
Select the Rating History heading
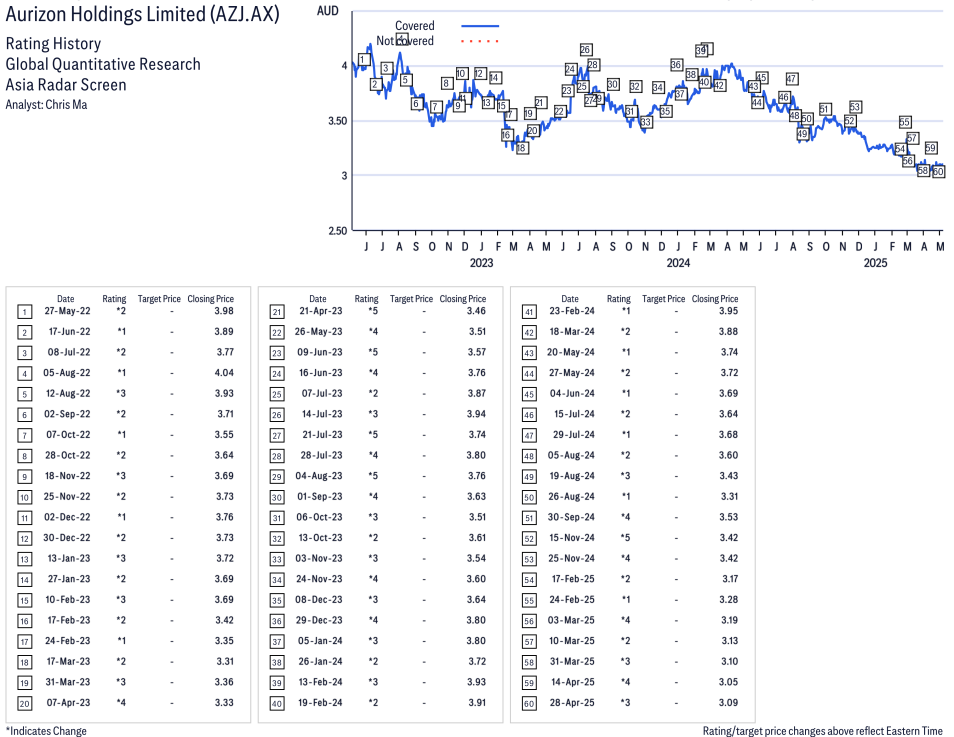[54, 44]
